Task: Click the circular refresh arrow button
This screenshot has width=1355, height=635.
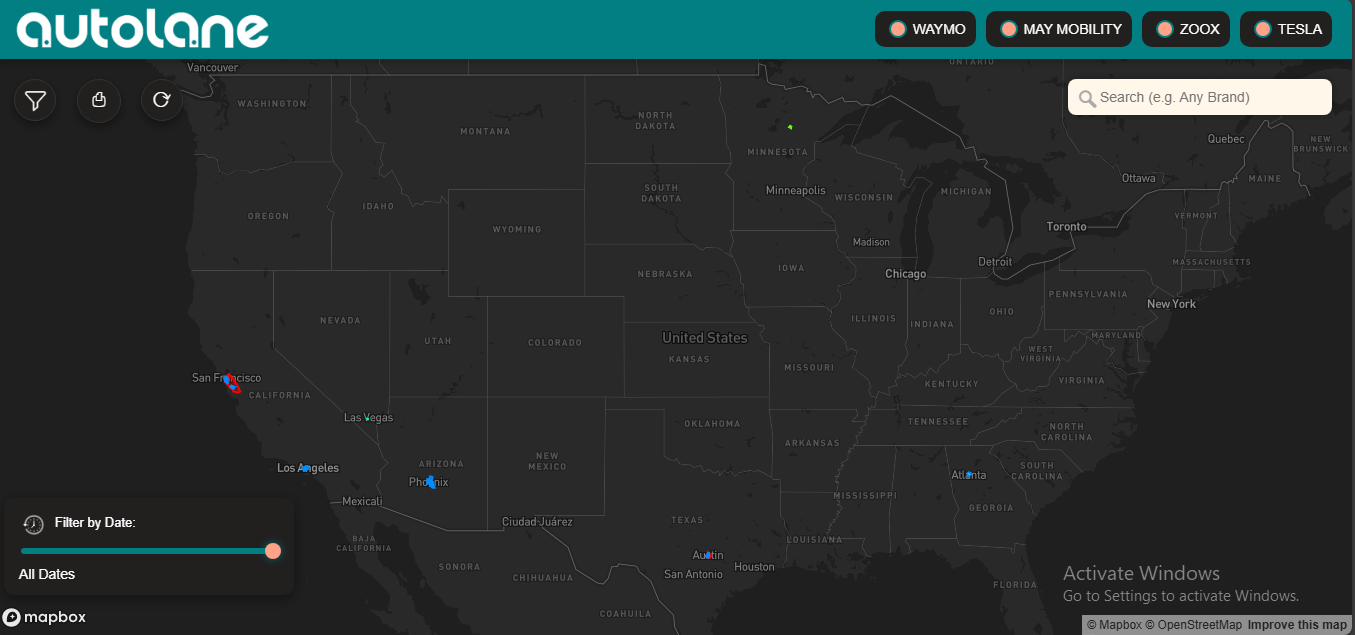Action: [x=162, y=100]
